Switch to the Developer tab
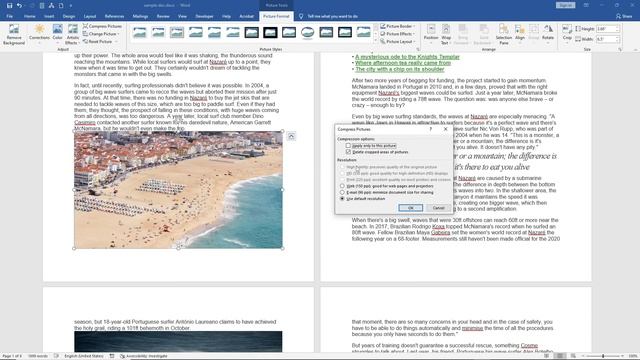Viewport: 640px width, 360px height. (204, 16)
